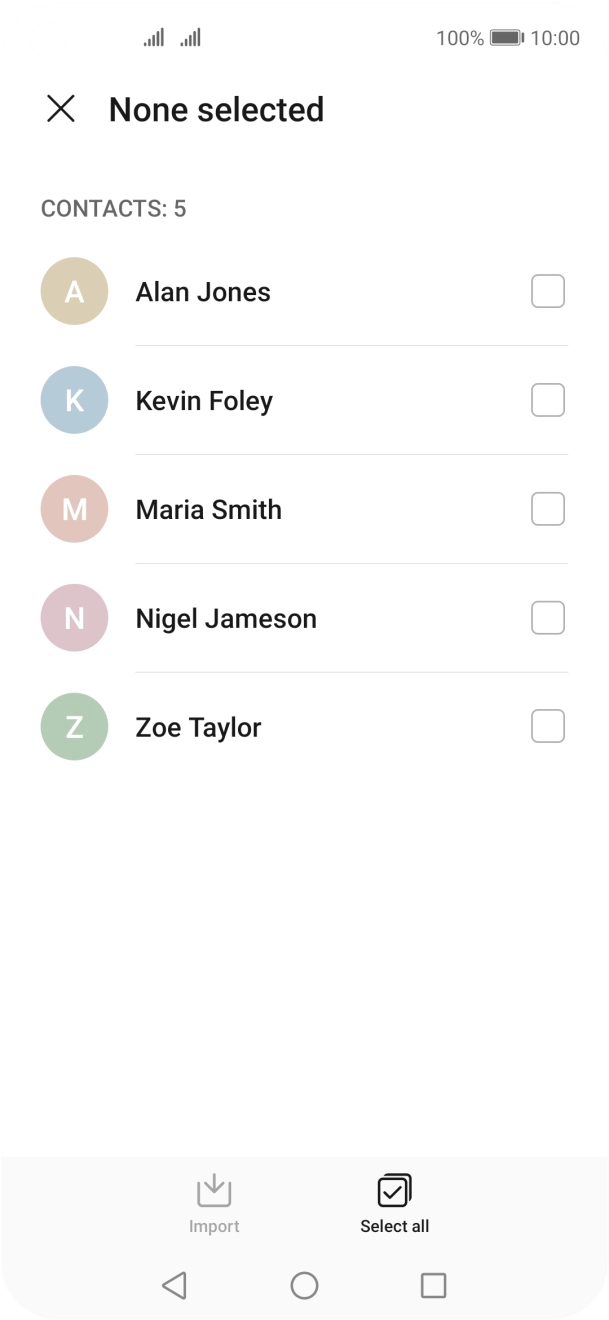Viewport: 609px width, 1320px height.
Task: Tick Zoe Taylor's checkbox
Action: click(547, 727)
